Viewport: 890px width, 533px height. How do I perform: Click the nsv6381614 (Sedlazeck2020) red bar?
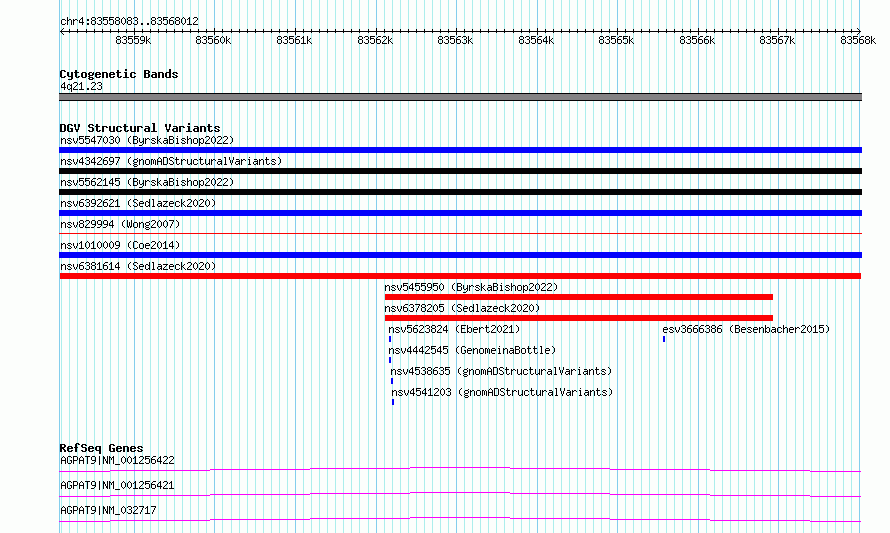460,276
